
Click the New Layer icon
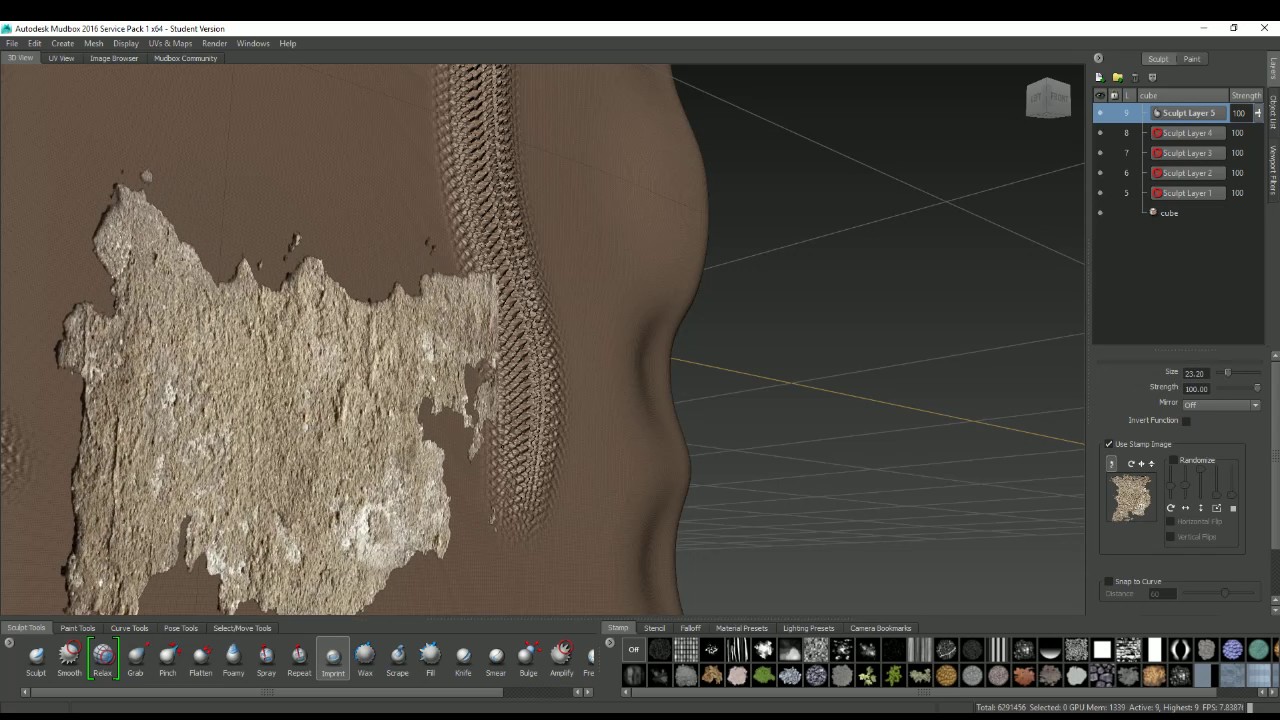tap(1099, 77)
